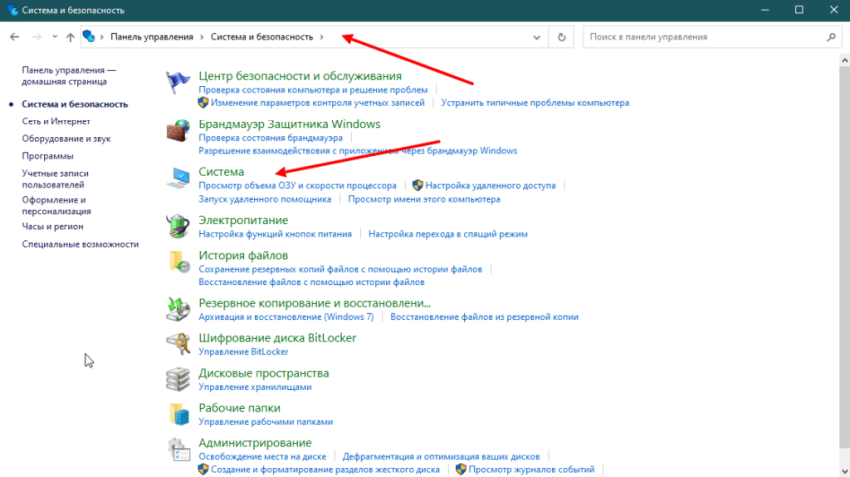Open Администрирование heading

coord(255,443)
